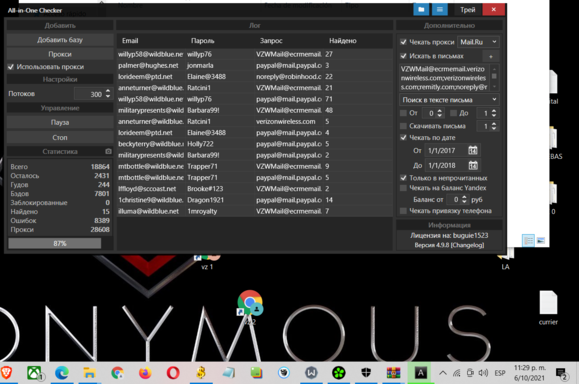579x384 pixels.
Task: Open File Explorer from the taskbar
Action: click(x=89, y=373)
